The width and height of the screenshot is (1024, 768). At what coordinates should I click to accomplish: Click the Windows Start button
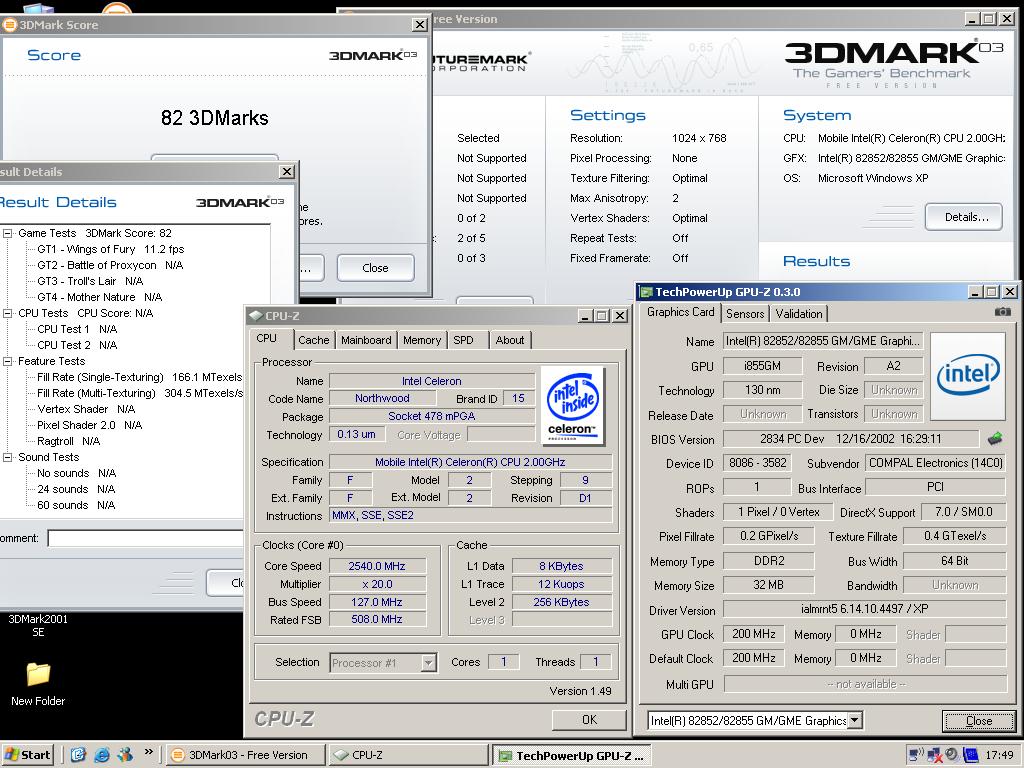point(27,755)
